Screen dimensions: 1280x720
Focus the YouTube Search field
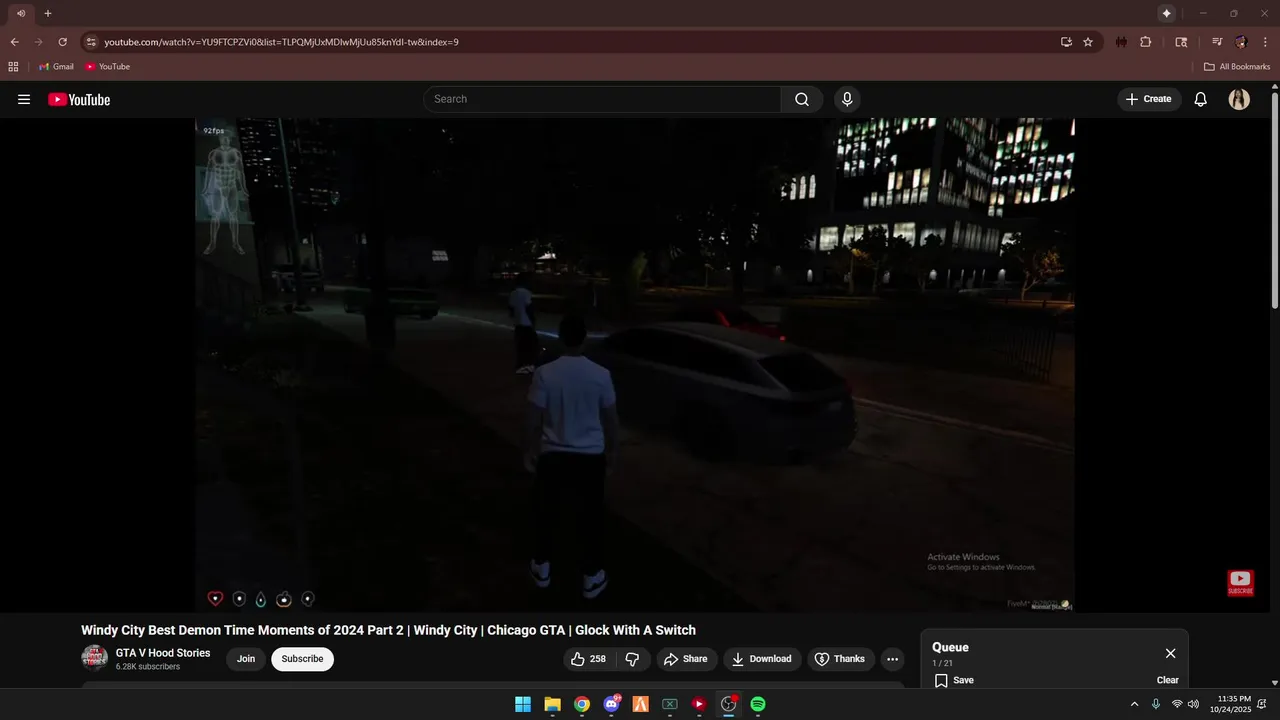tap(602, 99)
